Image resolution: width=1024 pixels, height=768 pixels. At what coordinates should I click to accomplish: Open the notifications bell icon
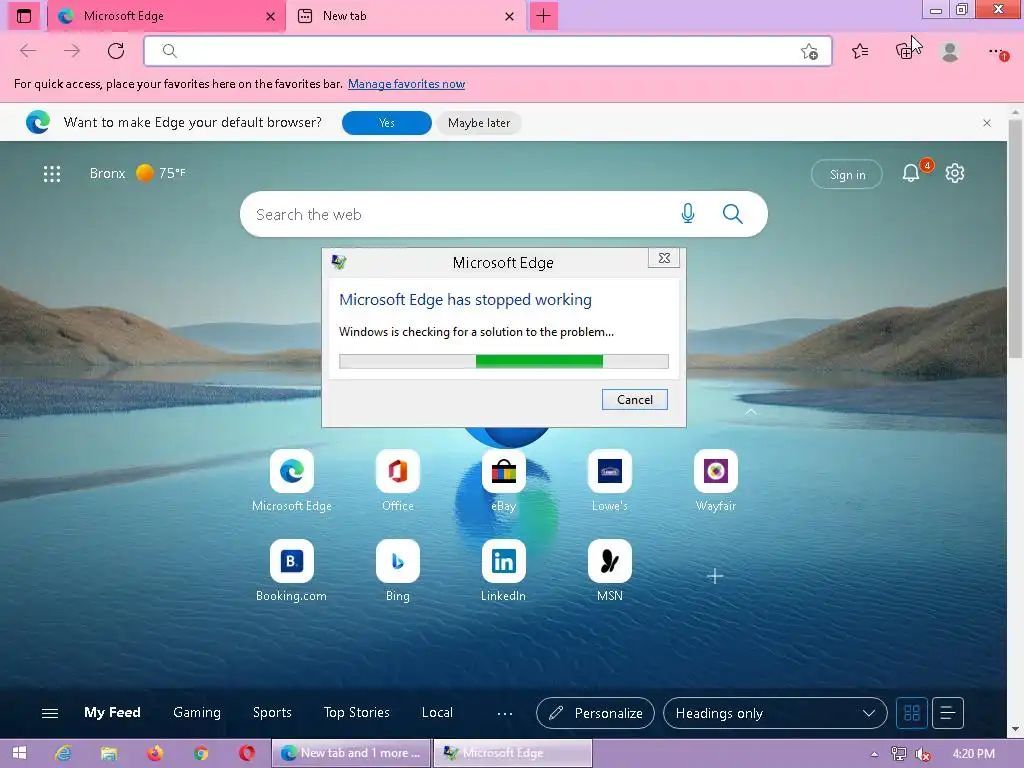pos(910,173)
